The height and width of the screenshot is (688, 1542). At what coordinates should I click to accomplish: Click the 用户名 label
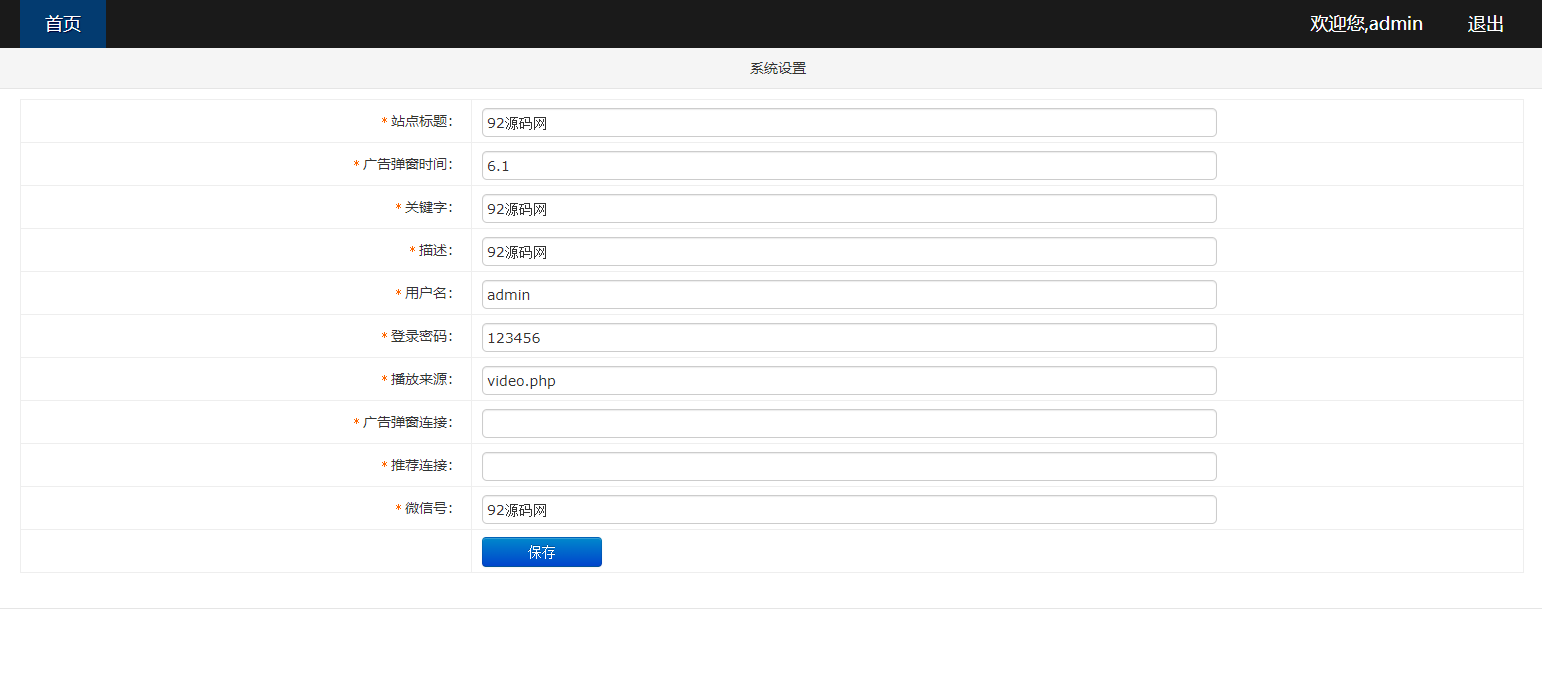click(x=428, y=293)
